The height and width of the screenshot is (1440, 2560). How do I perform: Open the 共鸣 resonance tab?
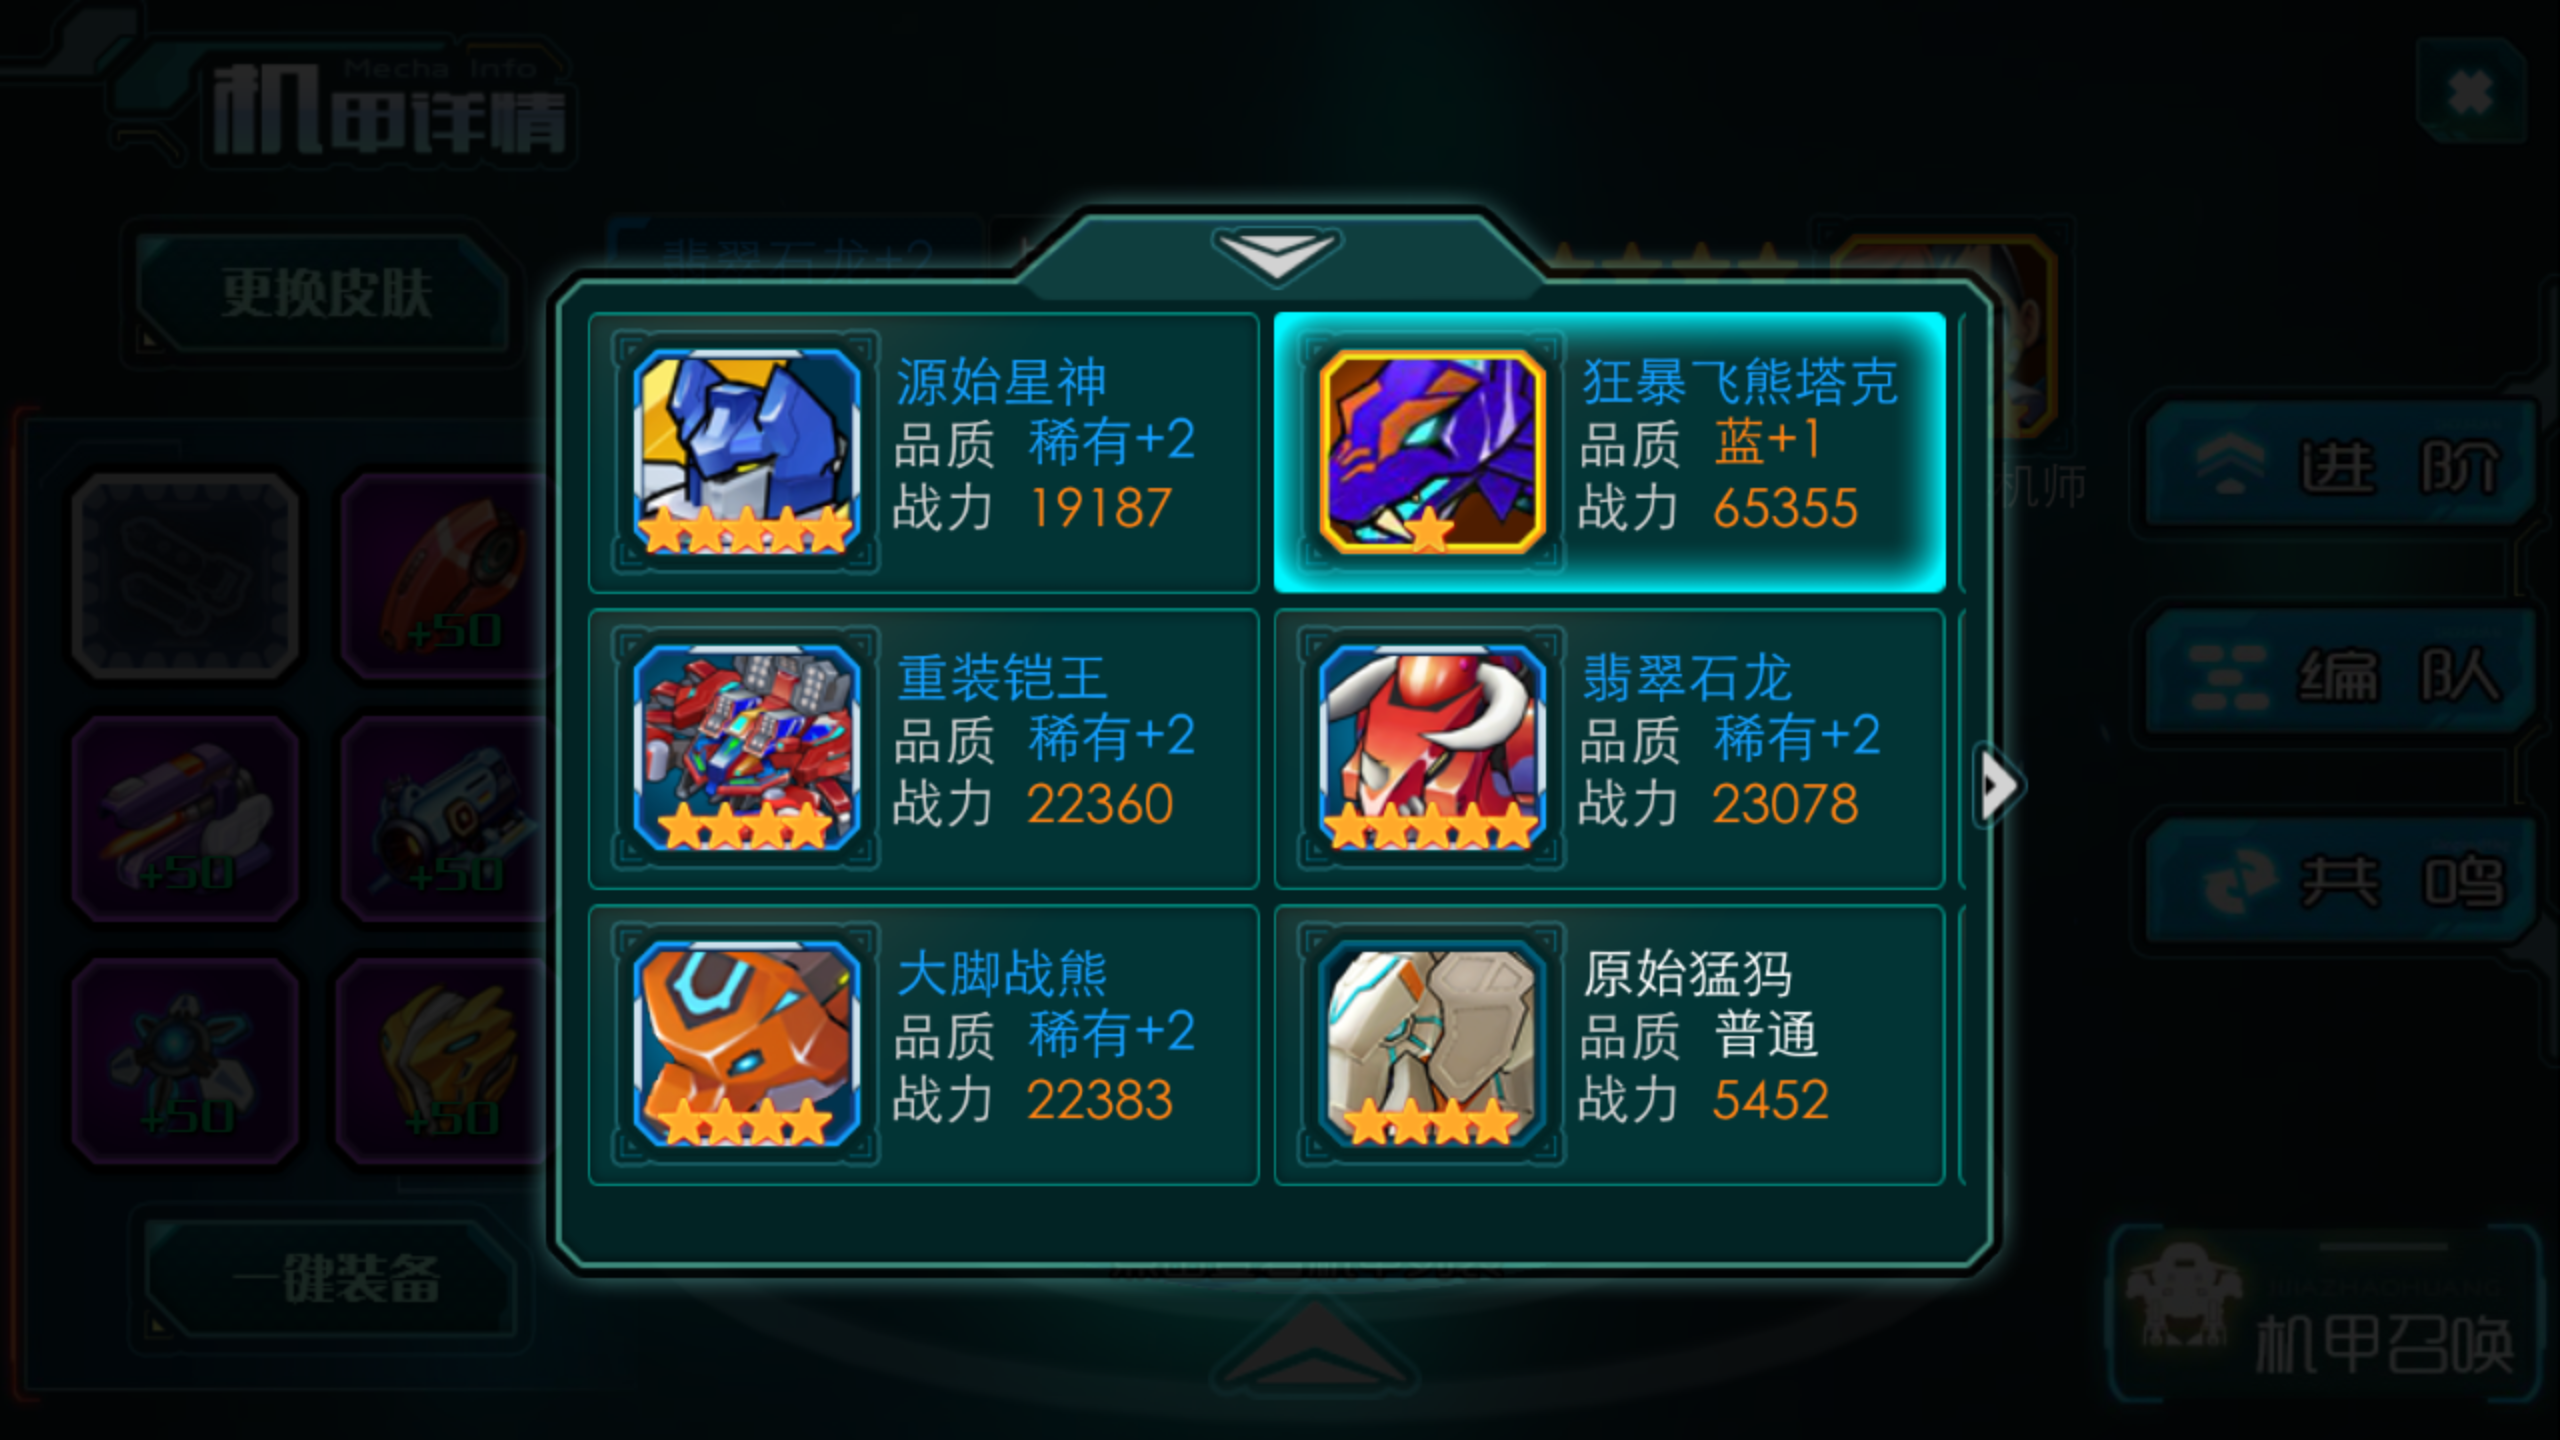tap(2340, 882)
